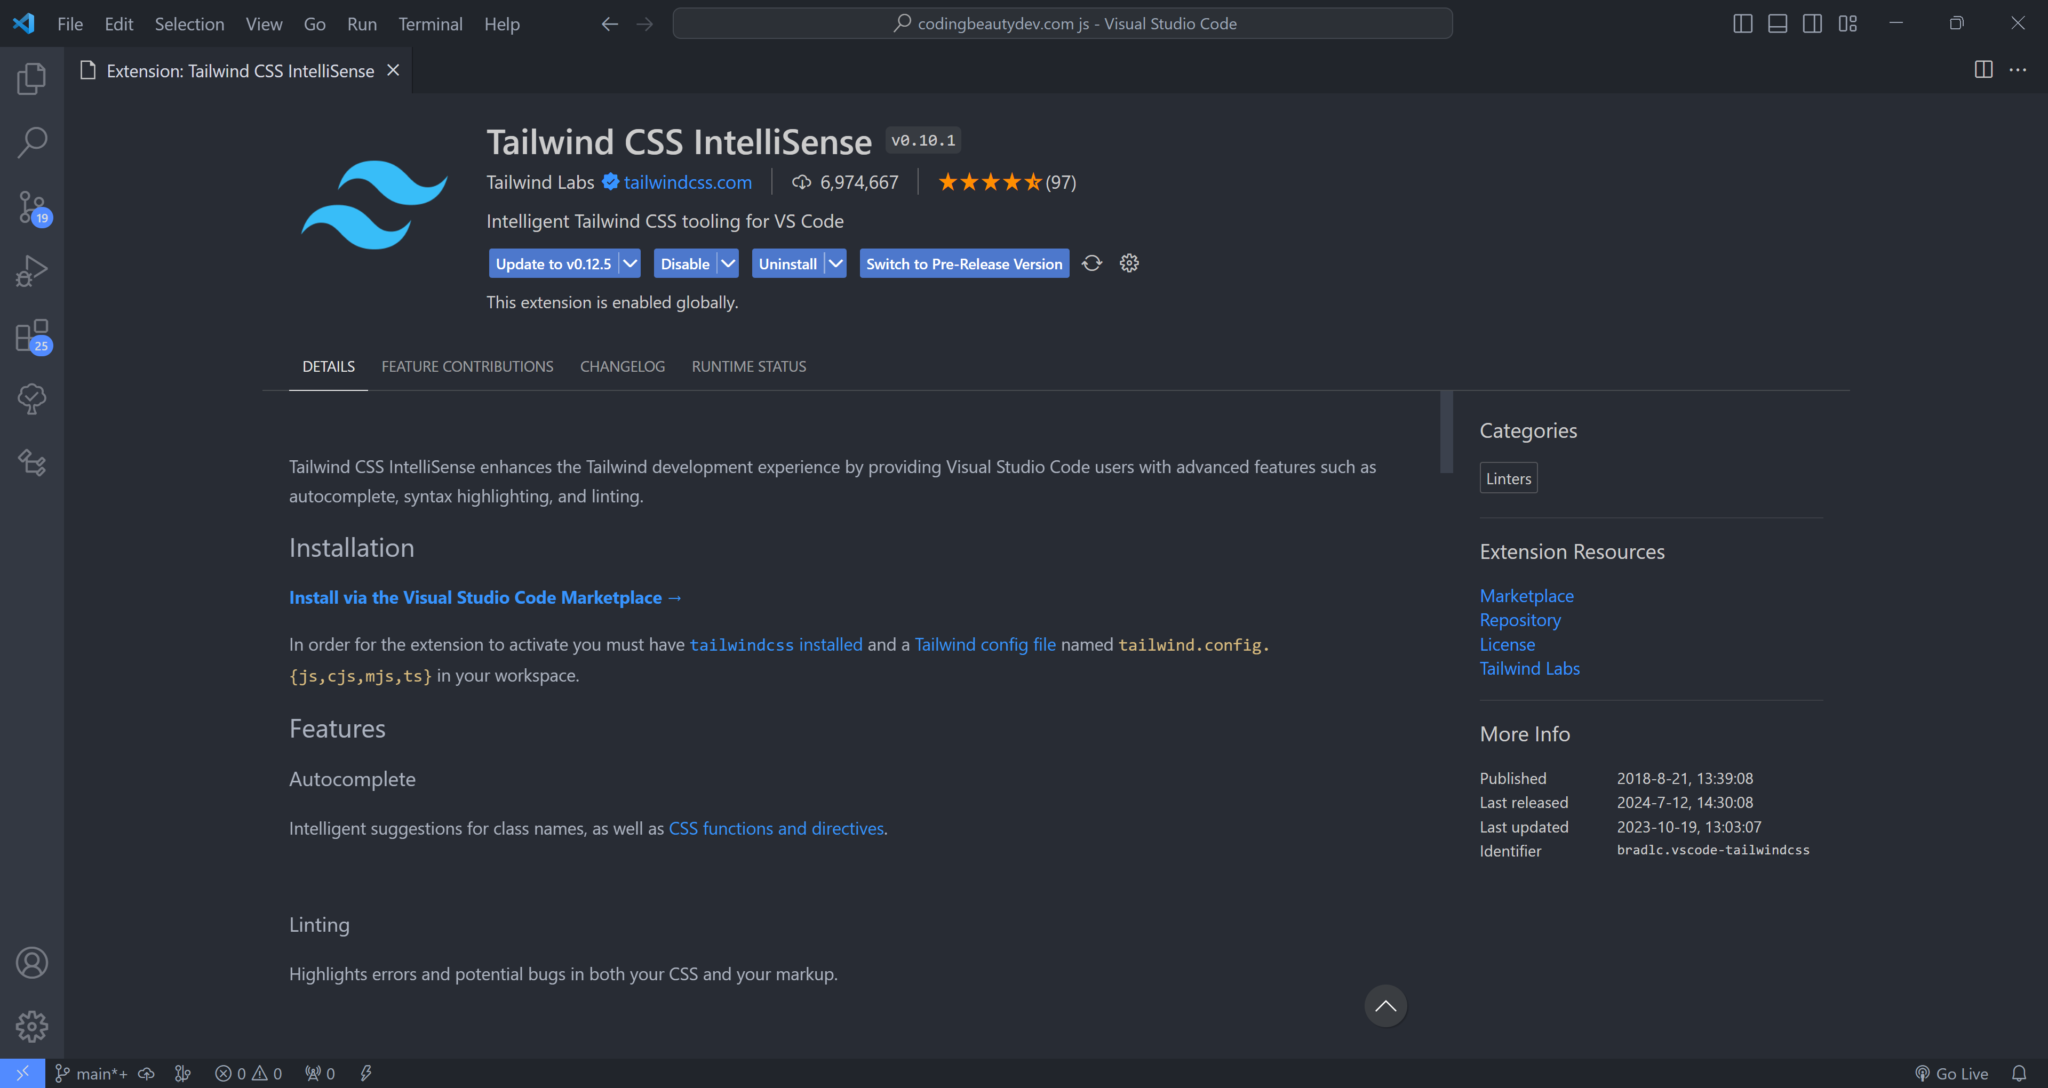Click the Disable extension button
The image size is (2048, 1088).
[685, 263]
